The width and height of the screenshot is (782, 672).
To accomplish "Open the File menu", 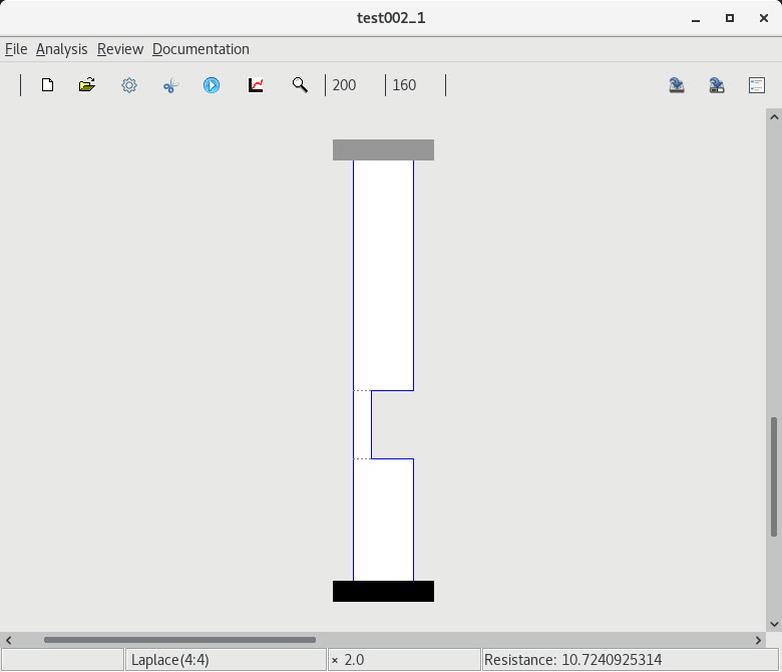I will (x=16, y=49).
